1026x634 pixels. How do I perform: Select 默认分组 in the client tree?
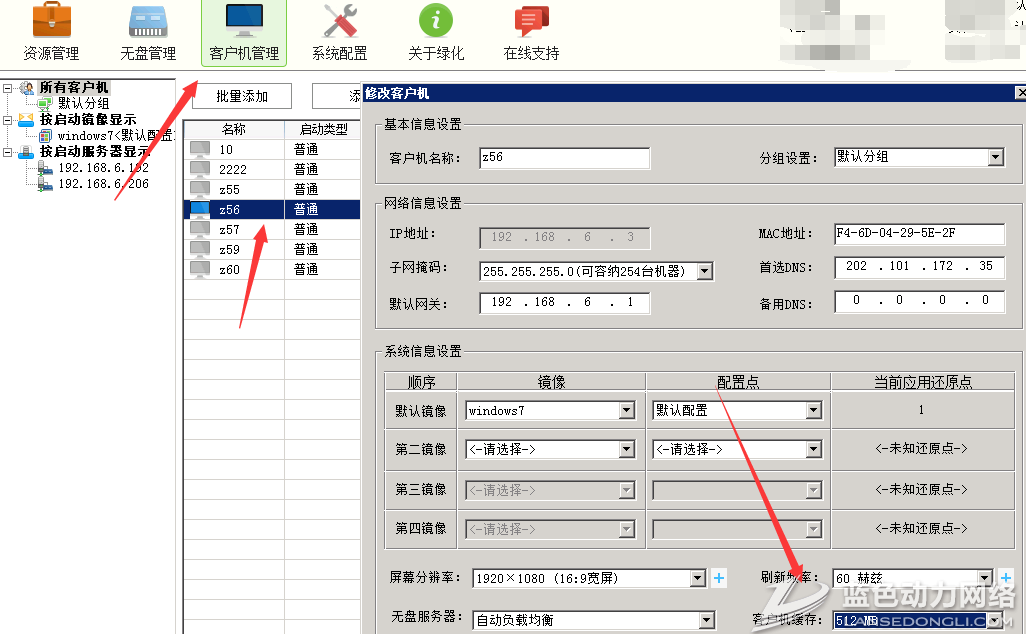click(83, 103)
